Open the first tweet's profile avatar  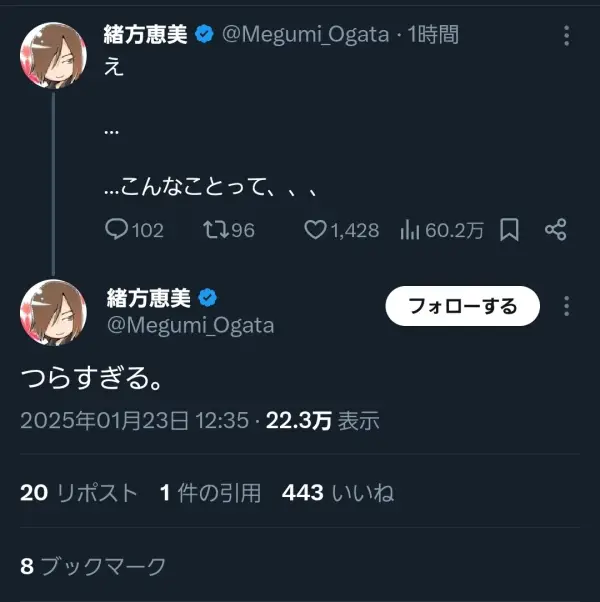click(53, 55)
